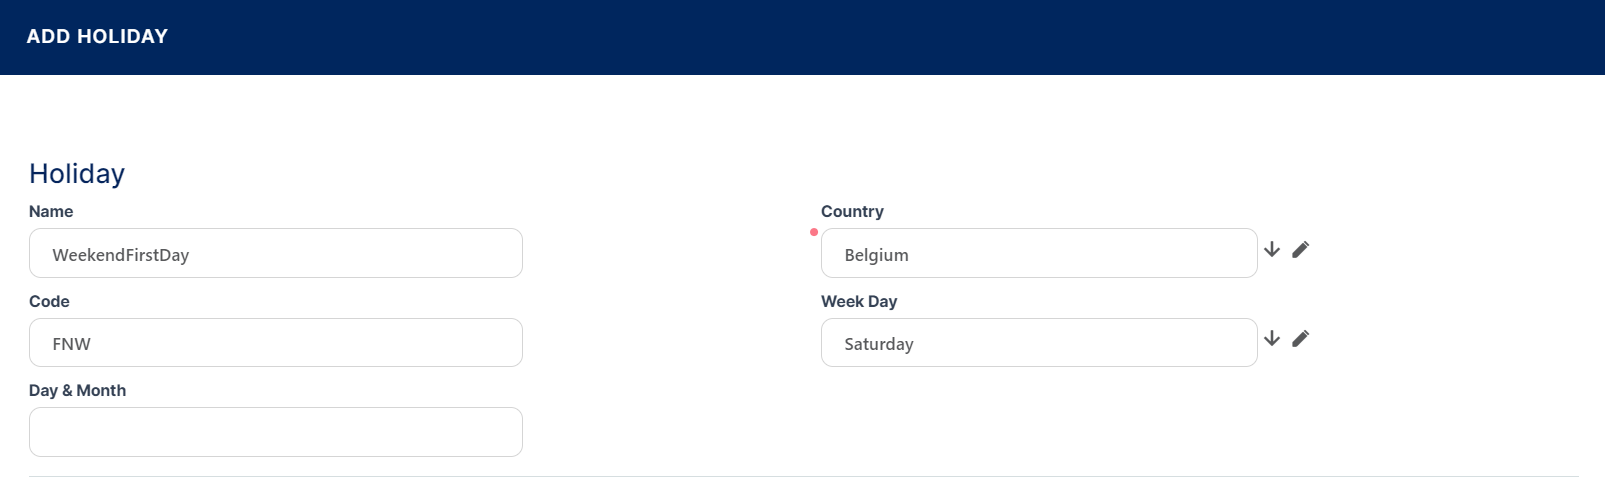Focus the Name field containing WeekendFirstDay

pos(276,254)
